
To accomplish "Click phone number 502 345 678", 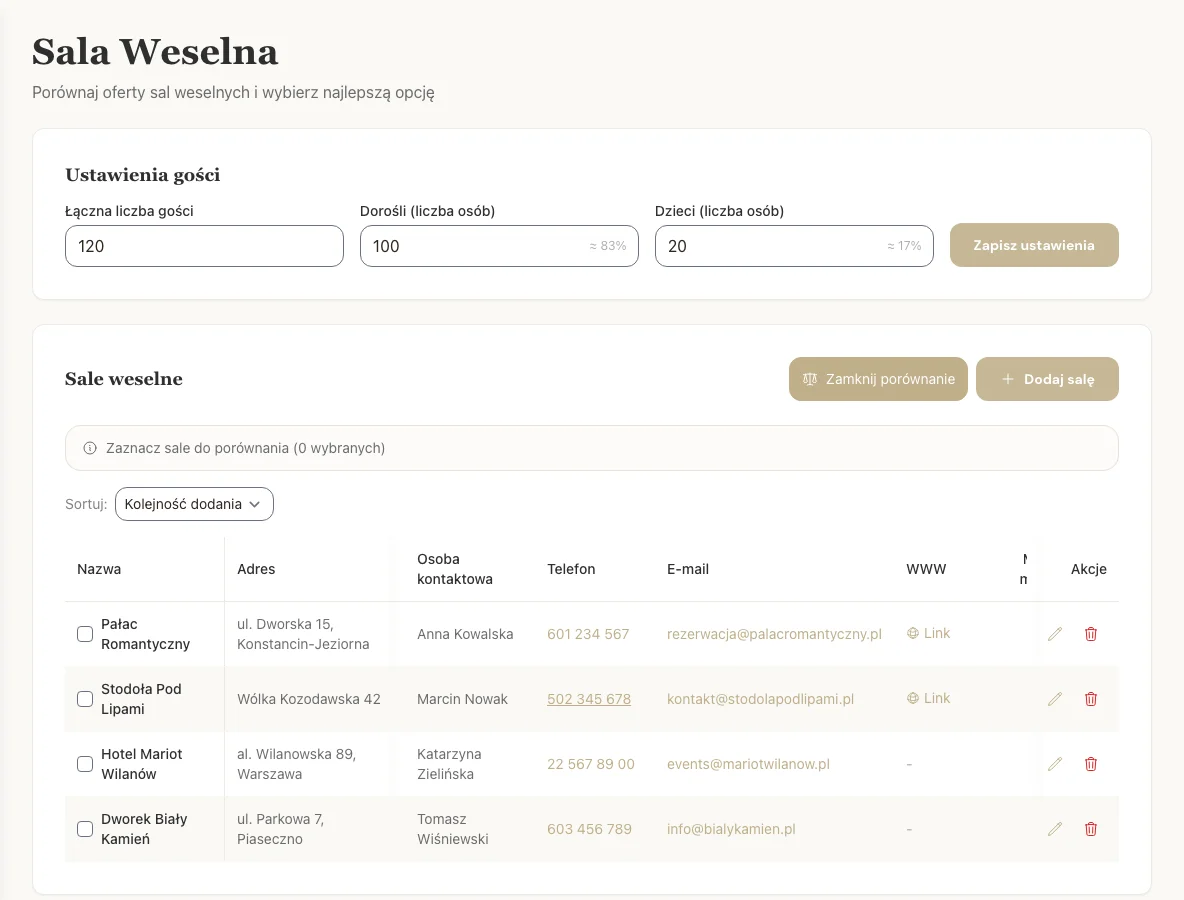I will click(589, 699).
